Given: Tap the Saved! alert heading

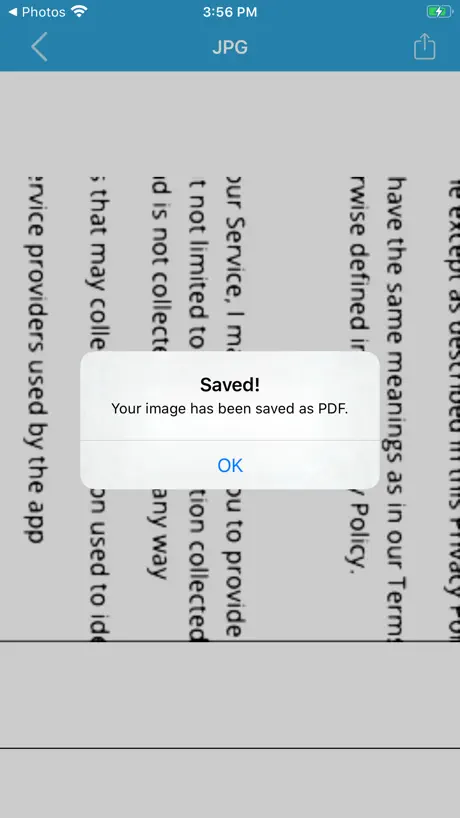Looking at the screenshot, I should click(230, 385).
